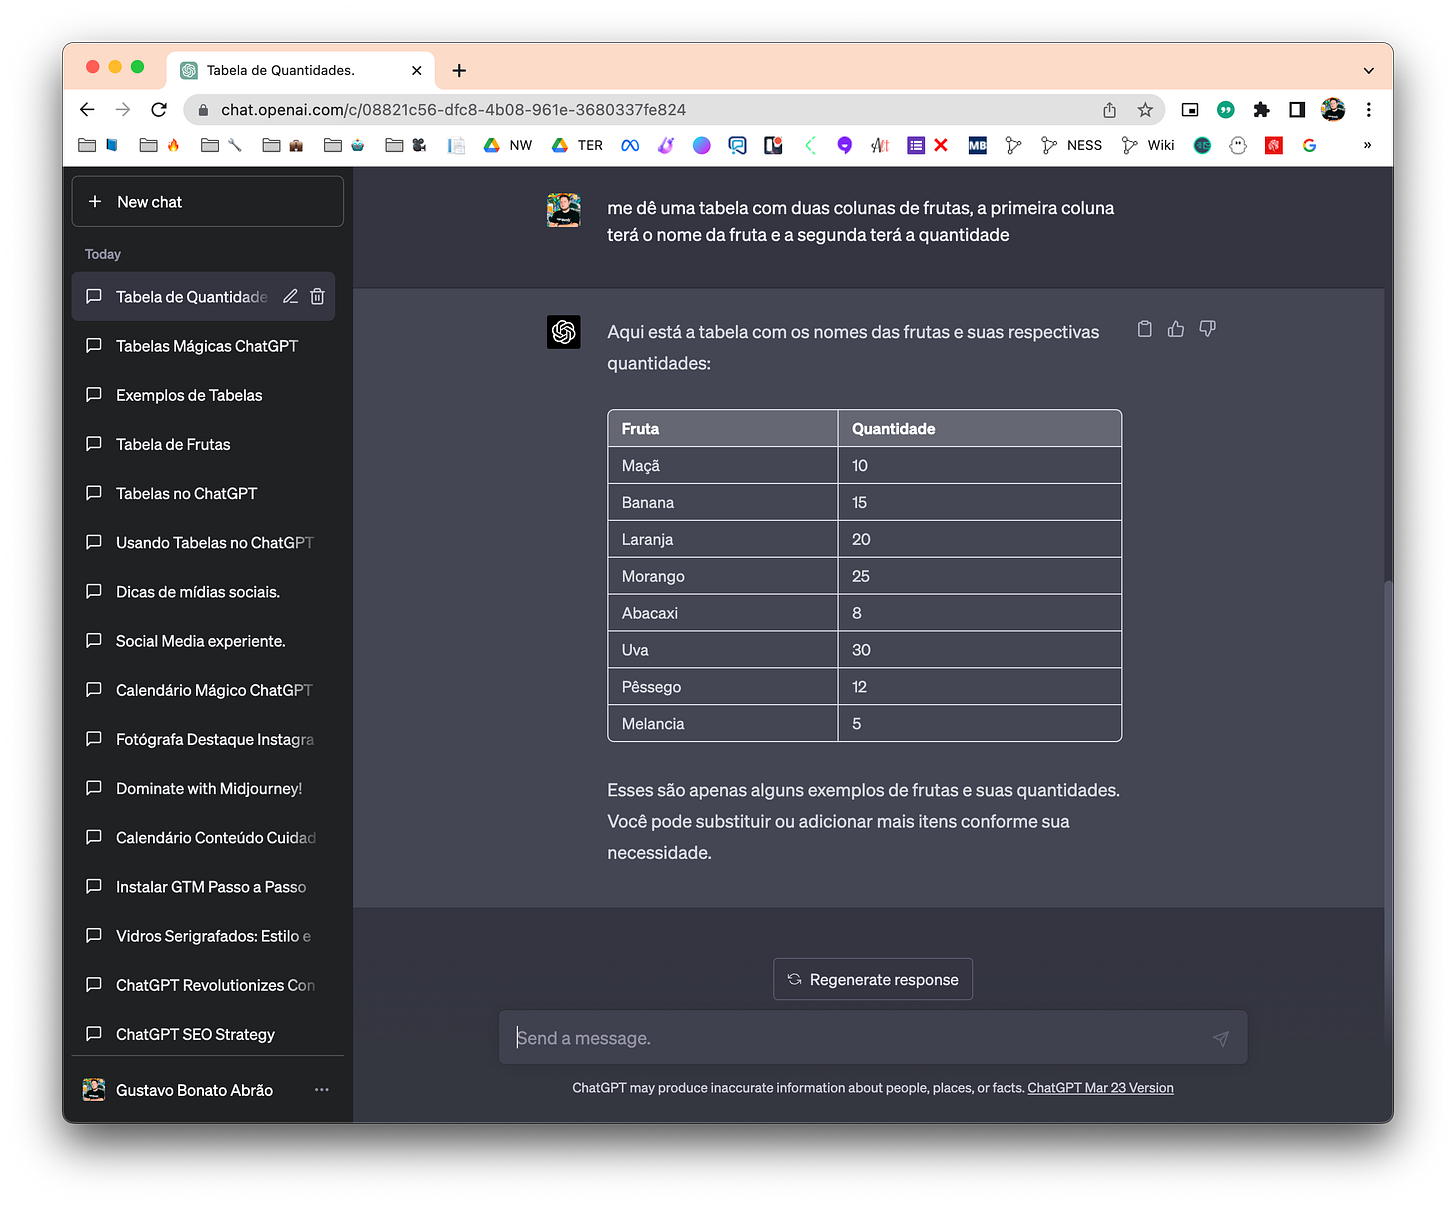The width and height of the screenshot is (1456, 1206).
Task: Open Gustavo Bonato Abrão account options dots
Action: [321, 1090]
